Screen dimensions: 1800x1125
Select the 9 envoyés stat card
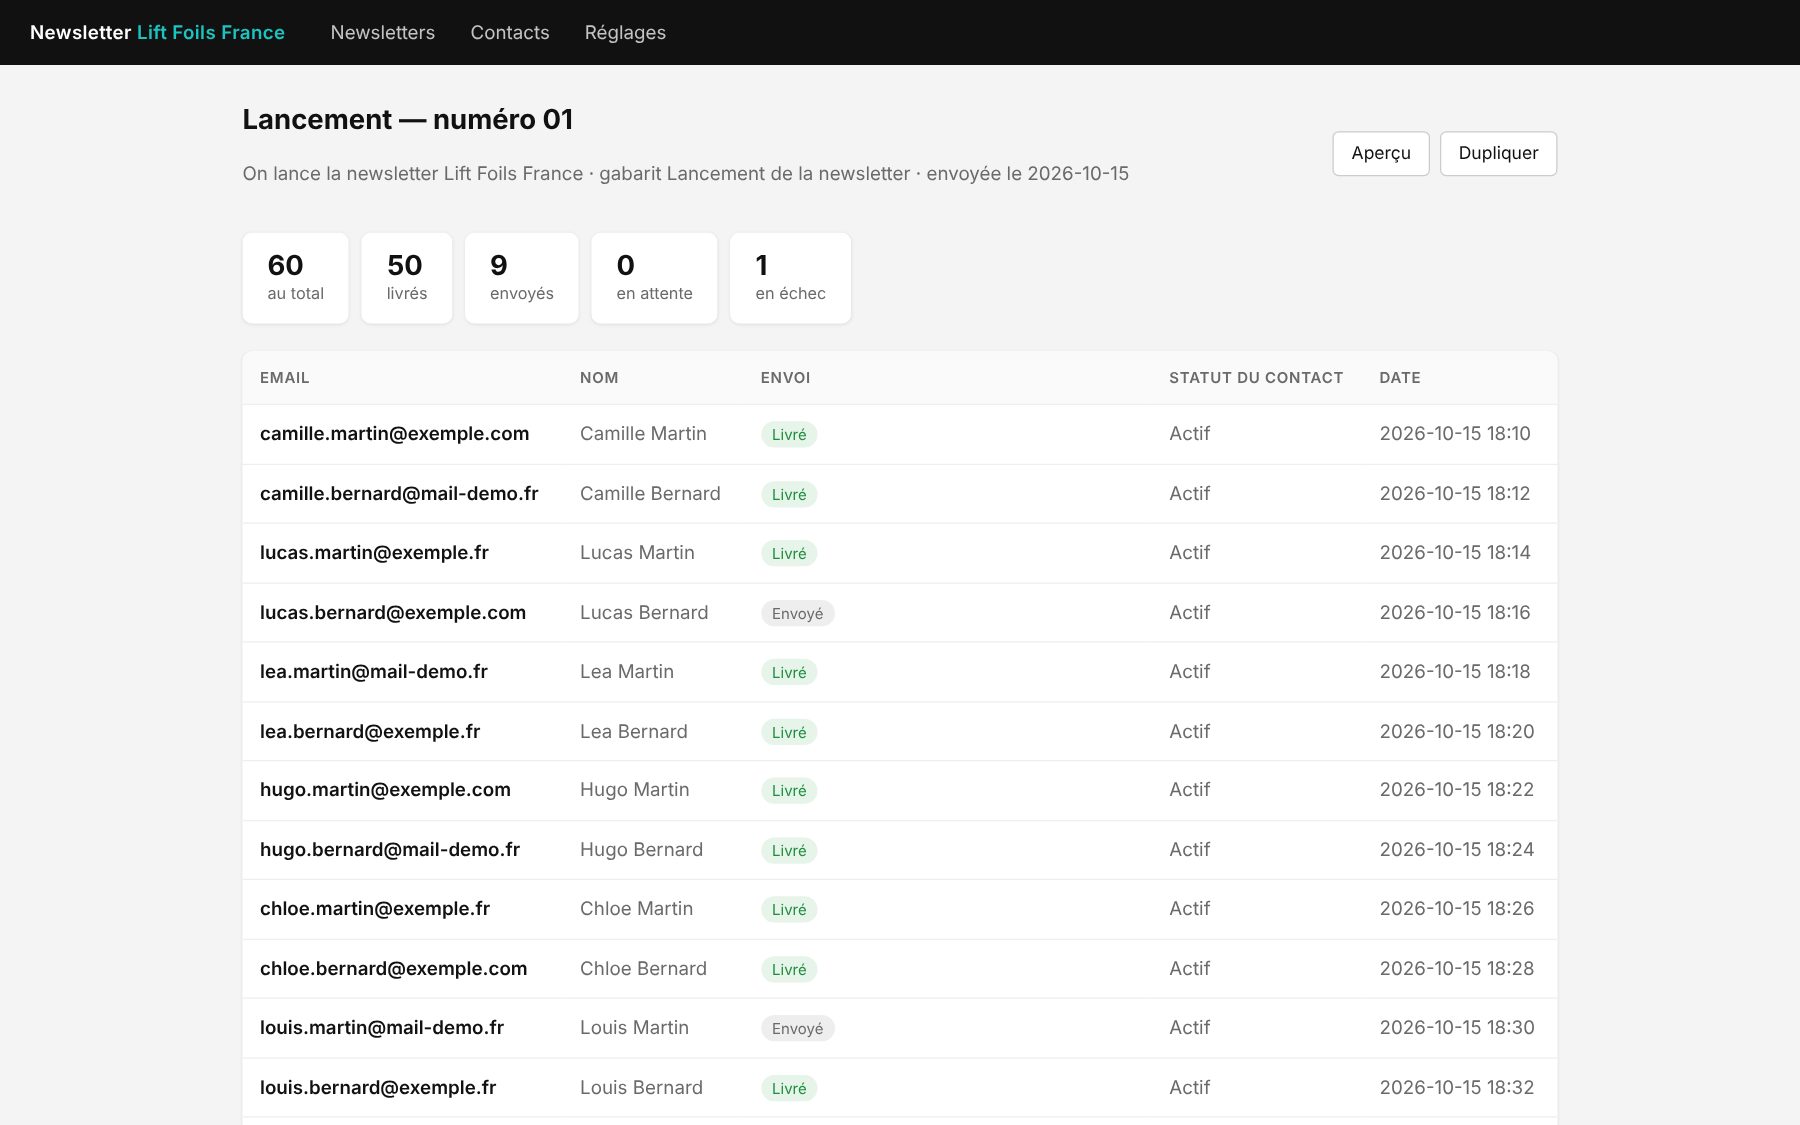click(521, 278)
